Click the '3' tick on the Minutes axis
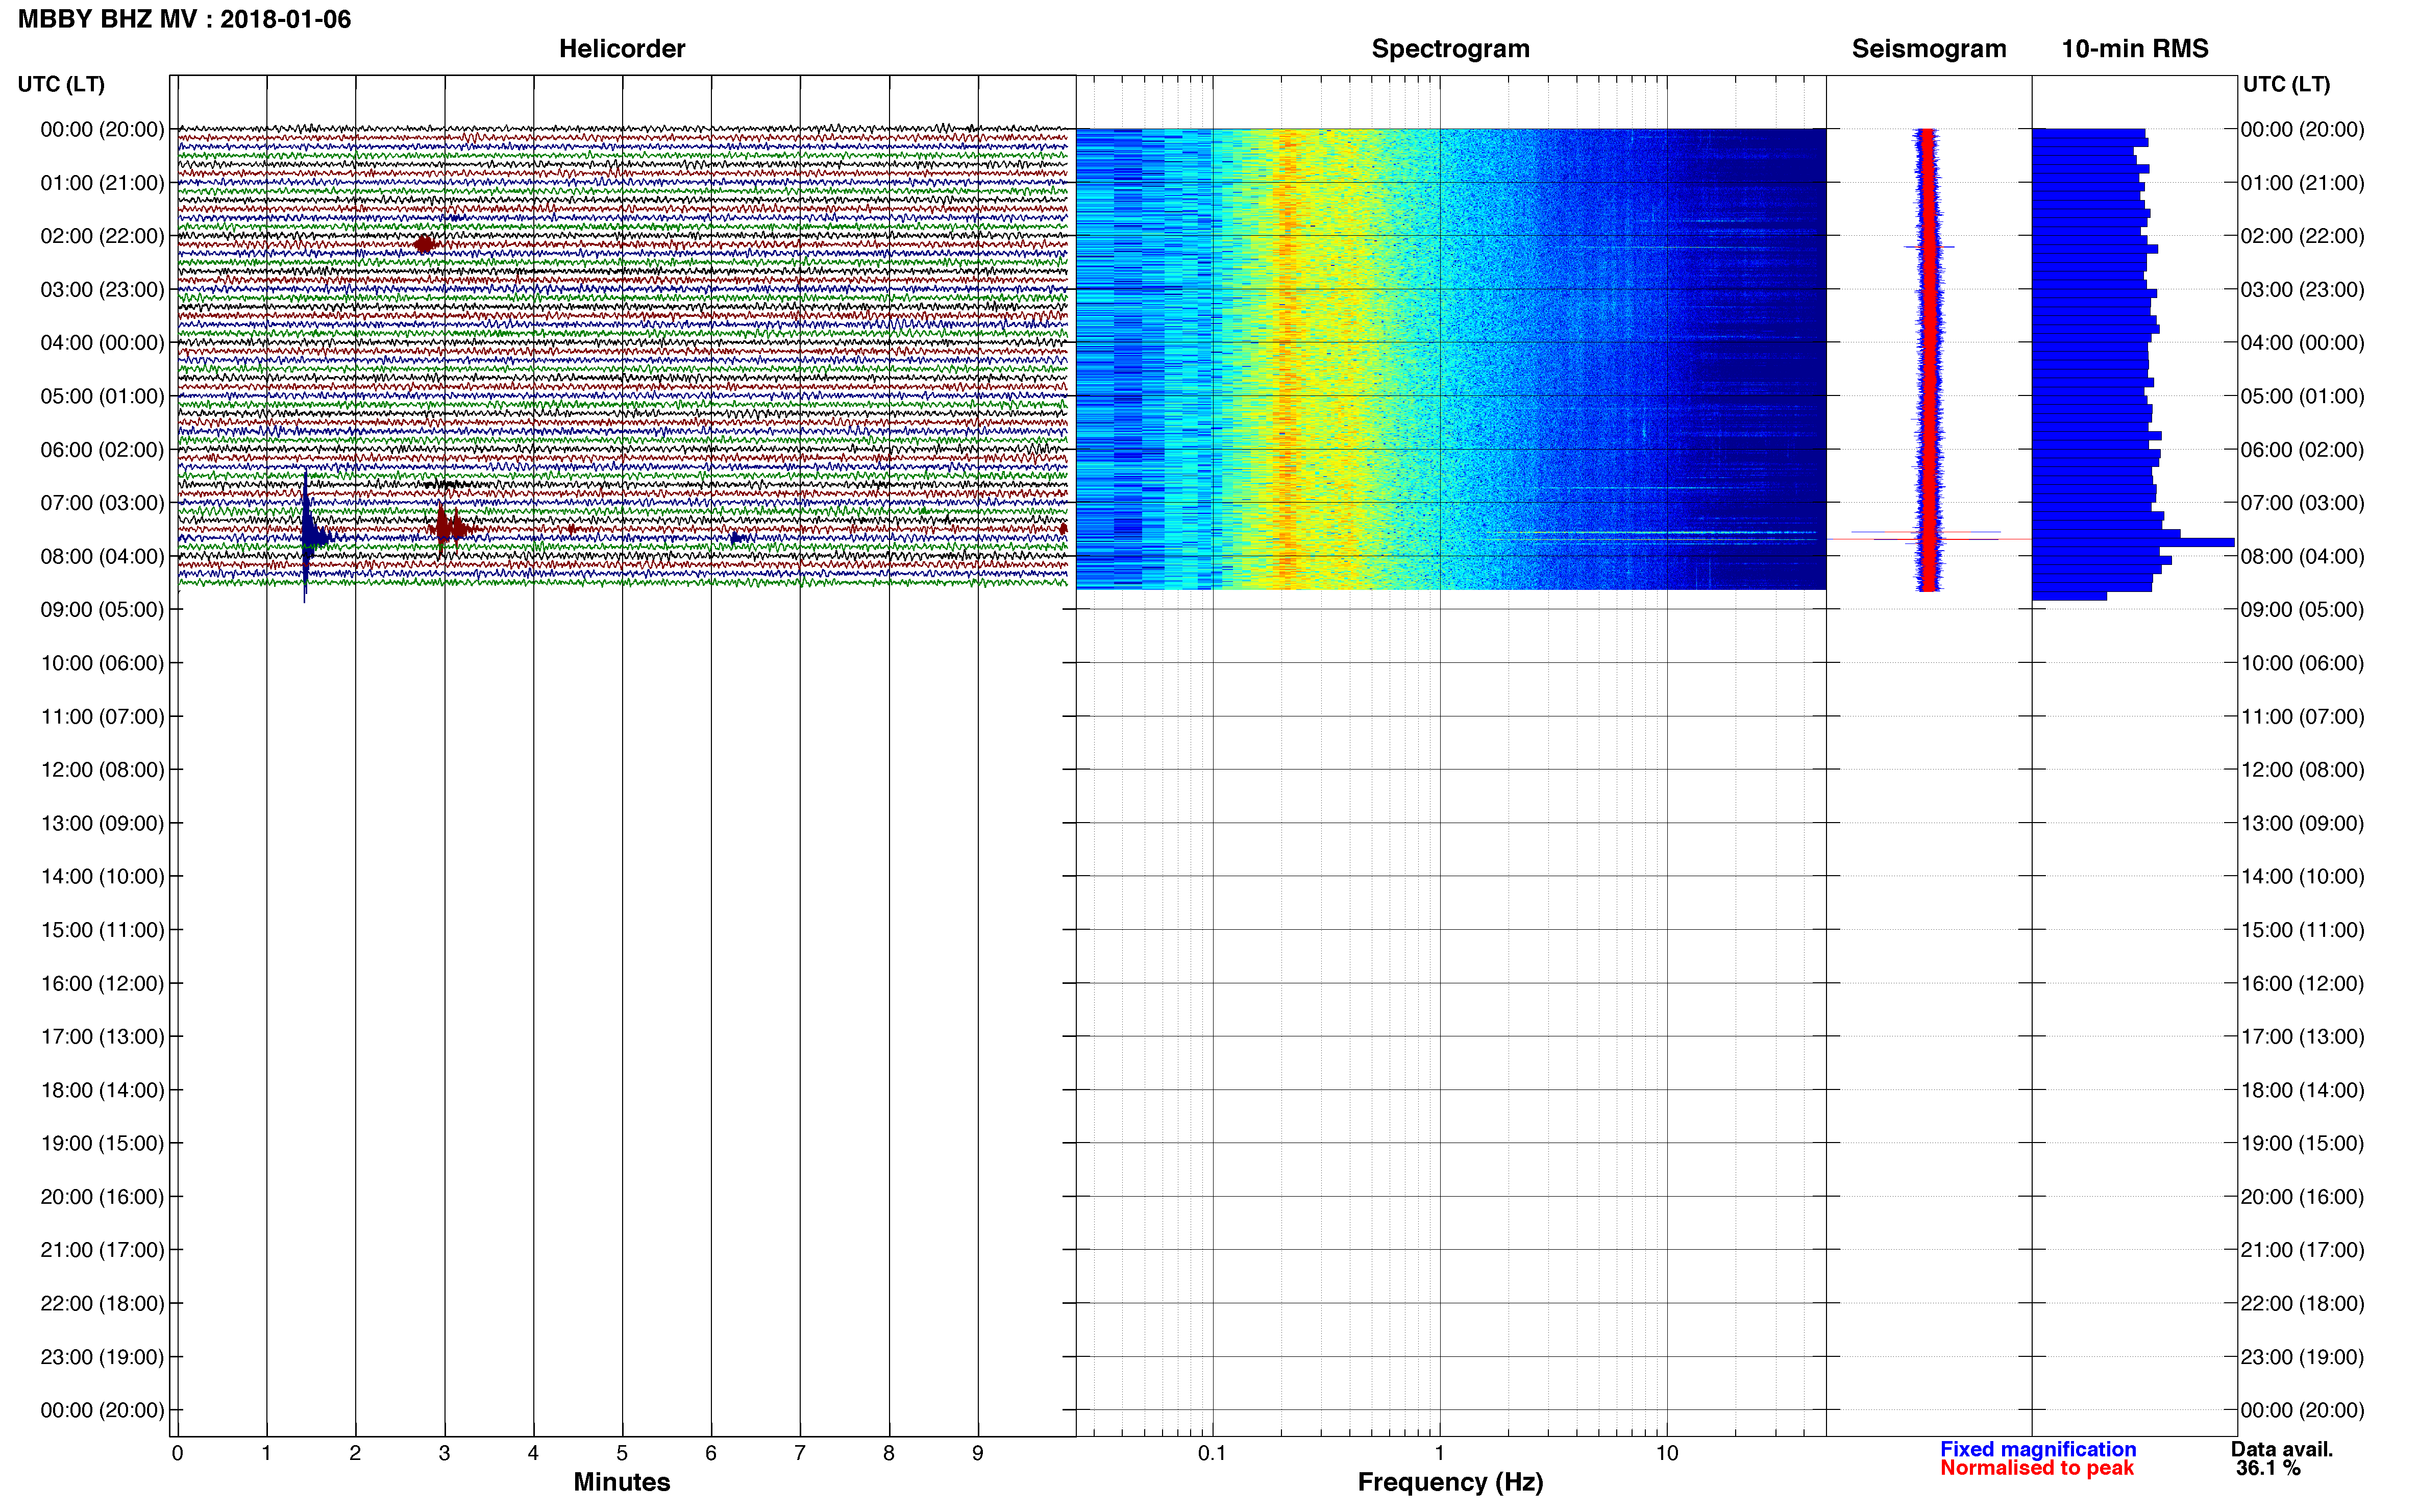The height and width of the screenshot is (1512, 2419). [x=444, y=1453]
